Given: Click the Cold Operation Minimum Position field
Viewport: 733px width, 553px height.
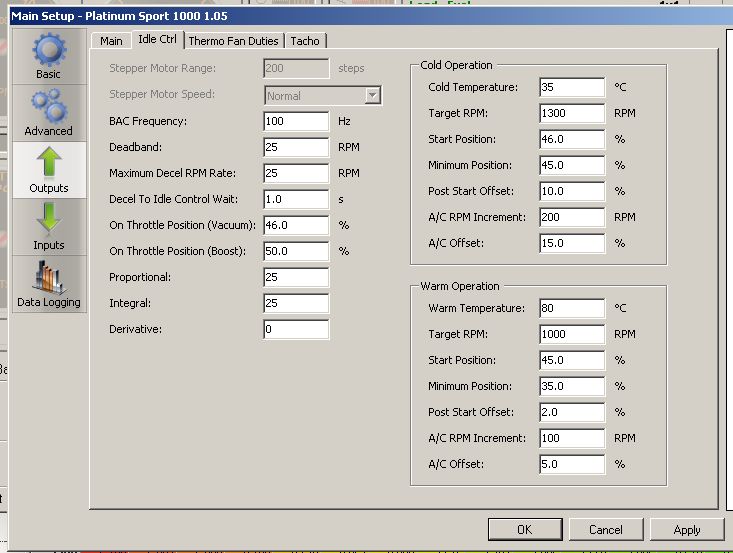Looking at the screenshot, I should 572,165.
